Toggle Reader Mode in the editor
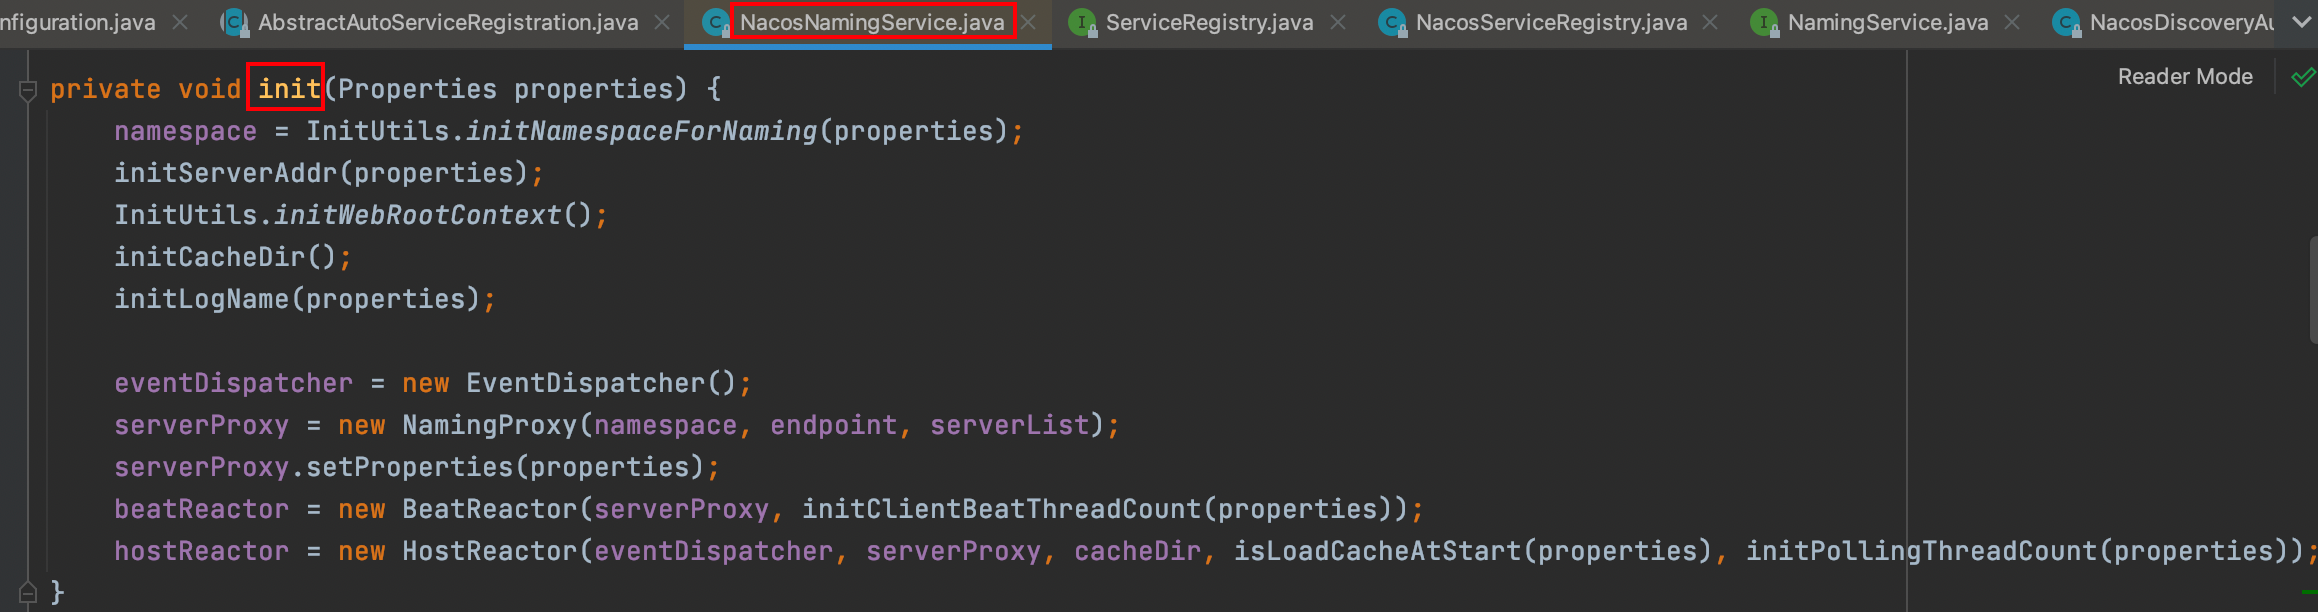Viewport: 2318px width, 612px height. pyautogui.click(x=2185, y=77)
